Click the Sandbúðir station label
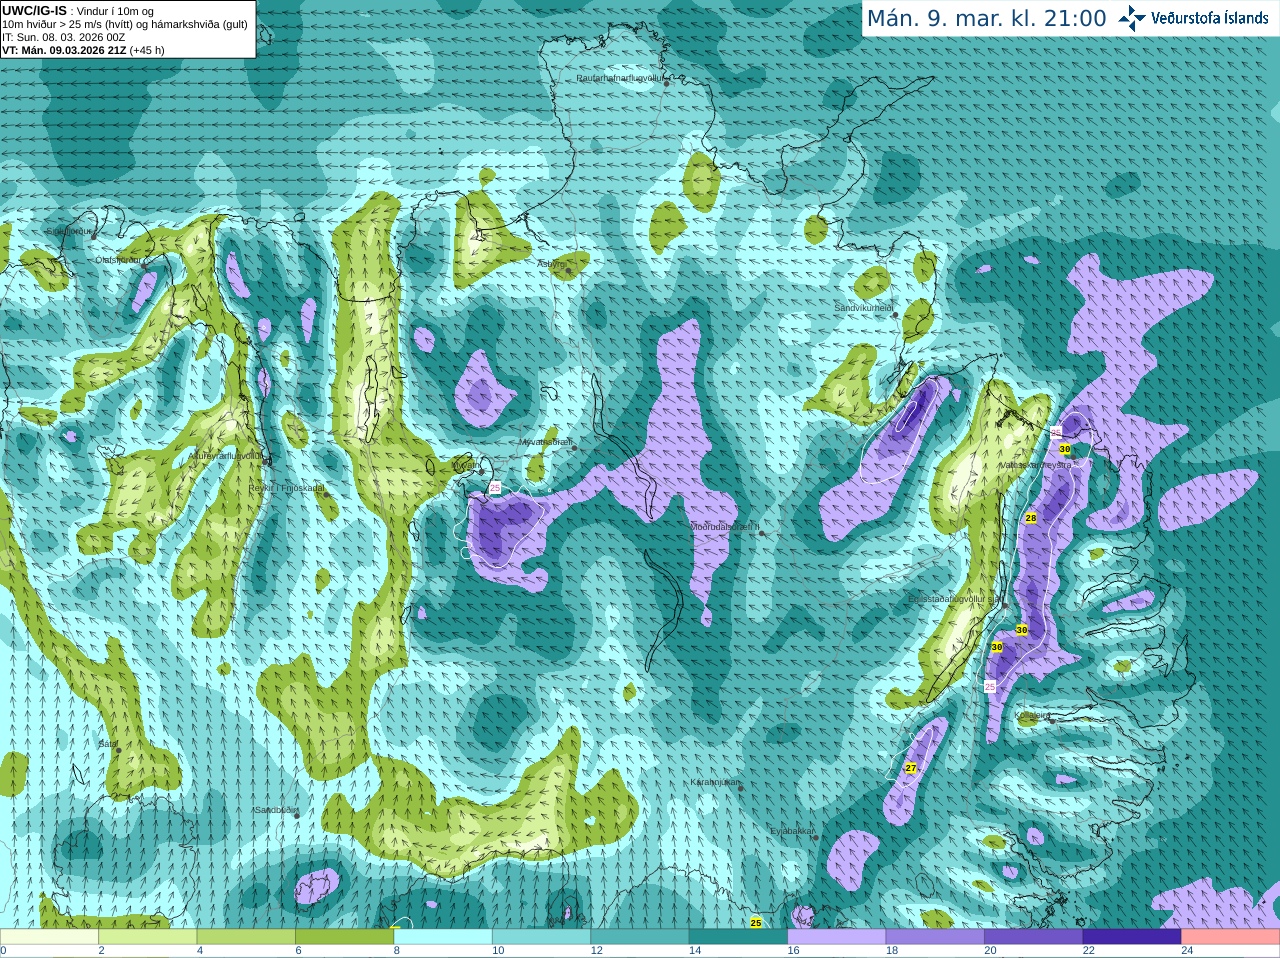Image resolution: width=1280 pixels, height=958 pixels. (275, 810)
